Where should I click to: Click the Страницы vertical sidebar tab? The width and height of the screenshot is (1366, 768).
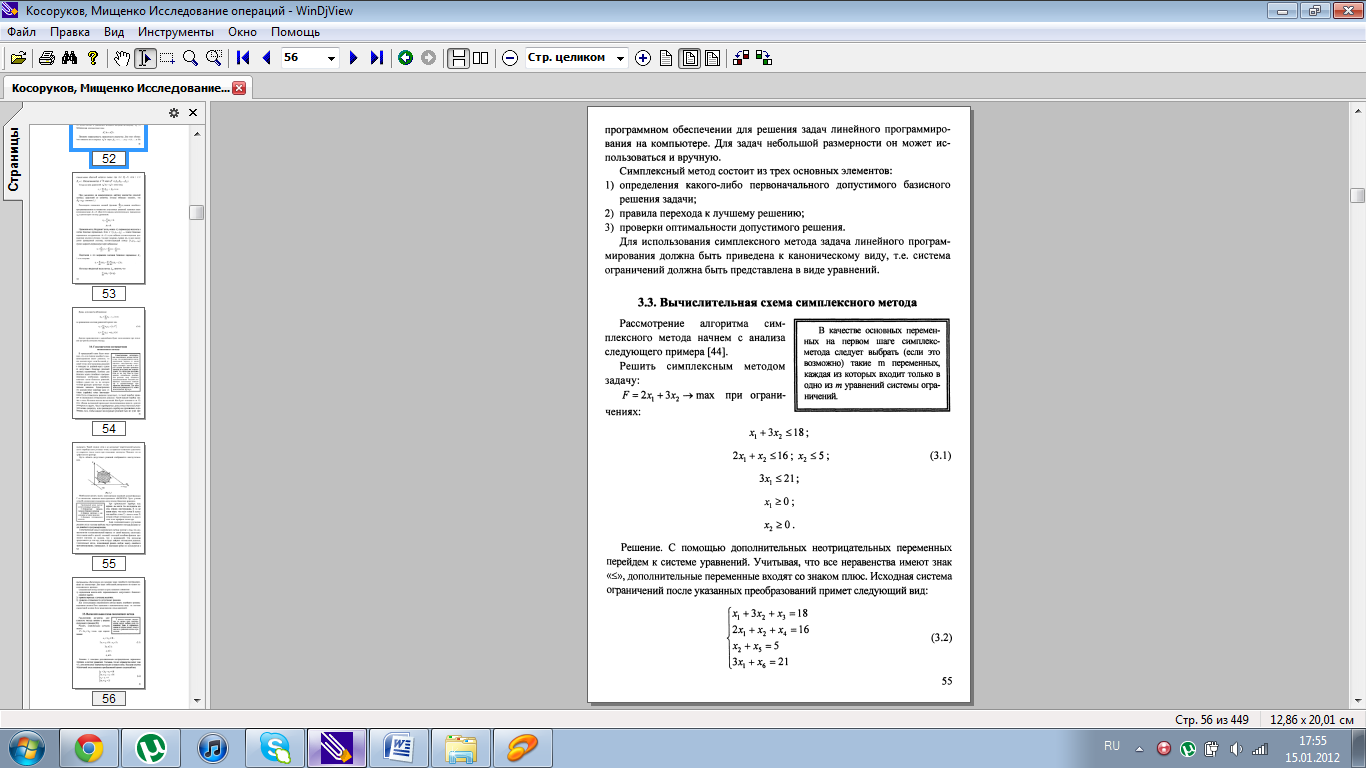(x=14, y=158)
